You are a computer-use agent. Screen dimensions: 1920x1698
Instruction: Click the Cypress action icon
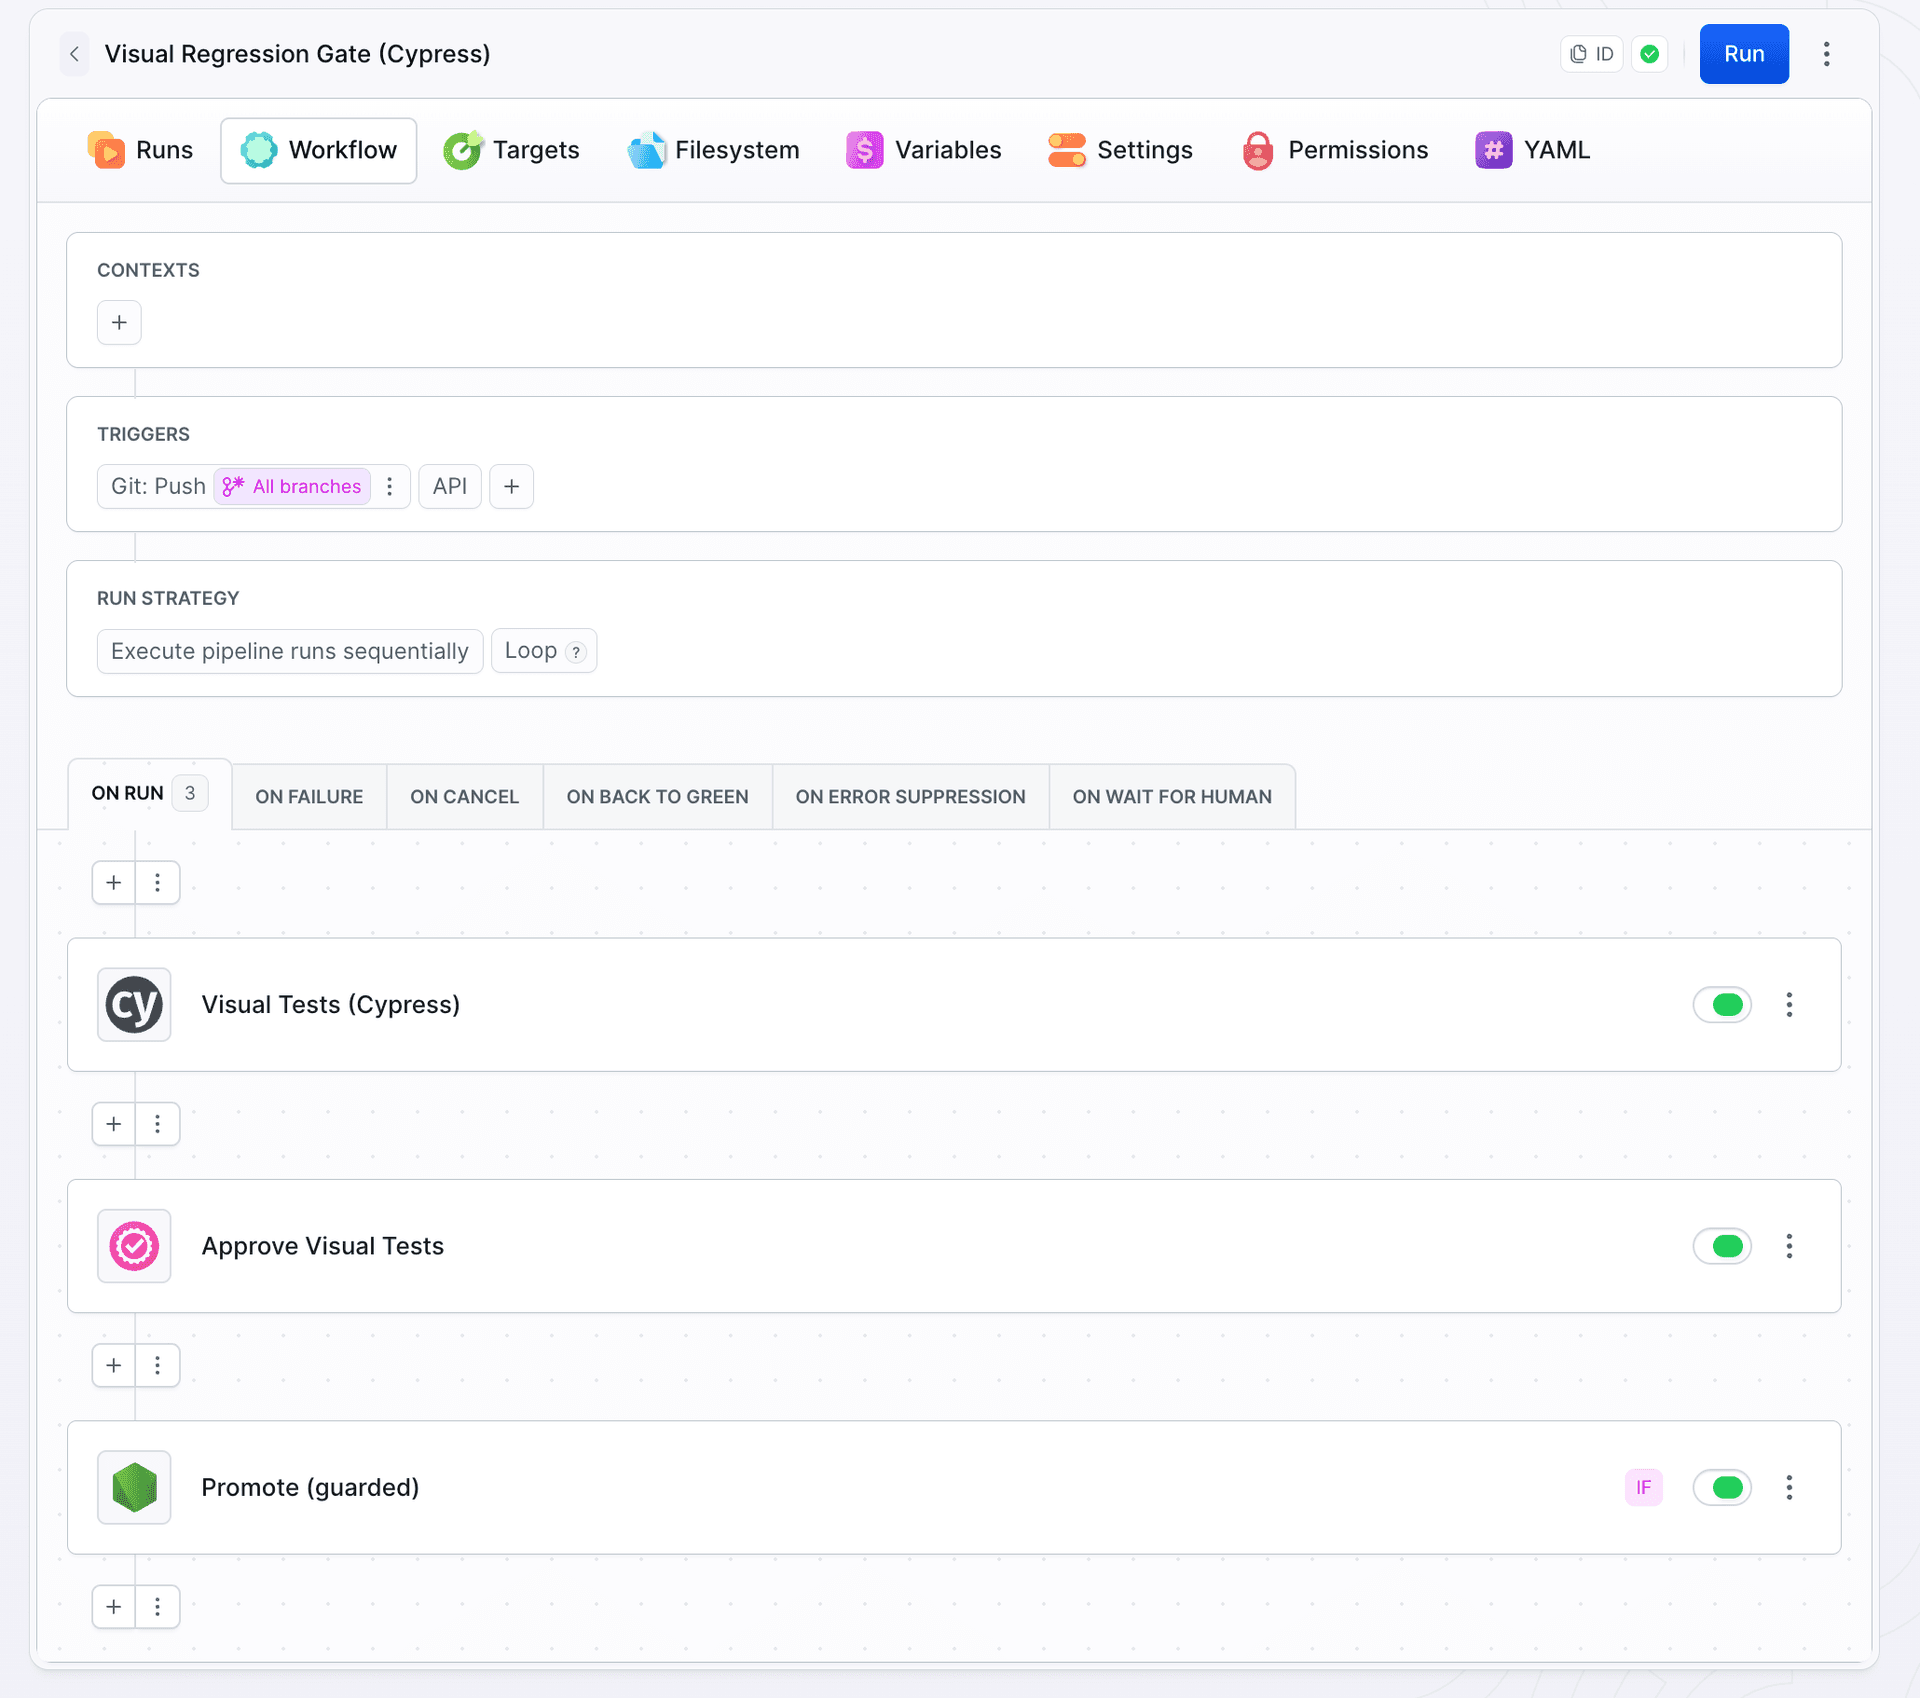click(x=134, y=1005)
